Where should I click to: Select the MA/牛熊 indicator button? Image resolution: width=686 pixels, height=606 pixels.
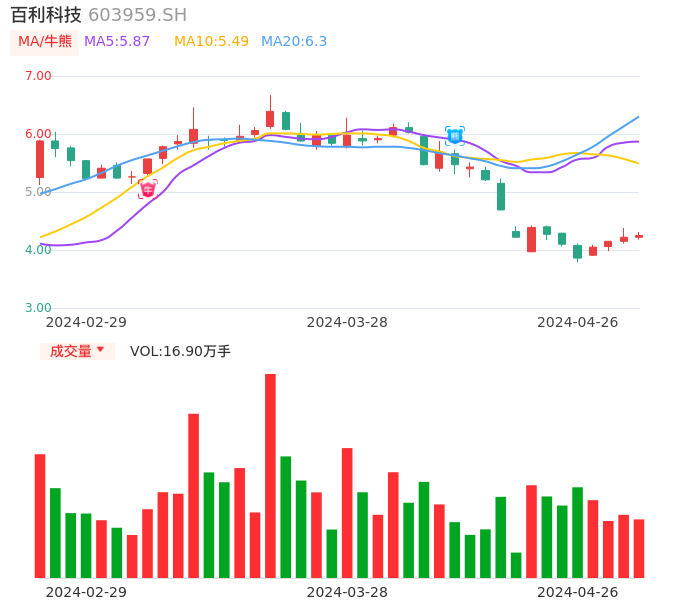(x=45, y=42)
